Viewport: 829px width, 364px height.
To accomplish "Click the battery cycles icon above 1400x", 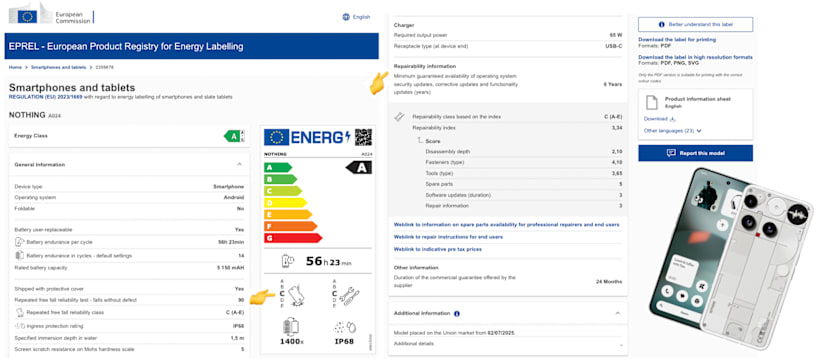I will click(291, 327).
